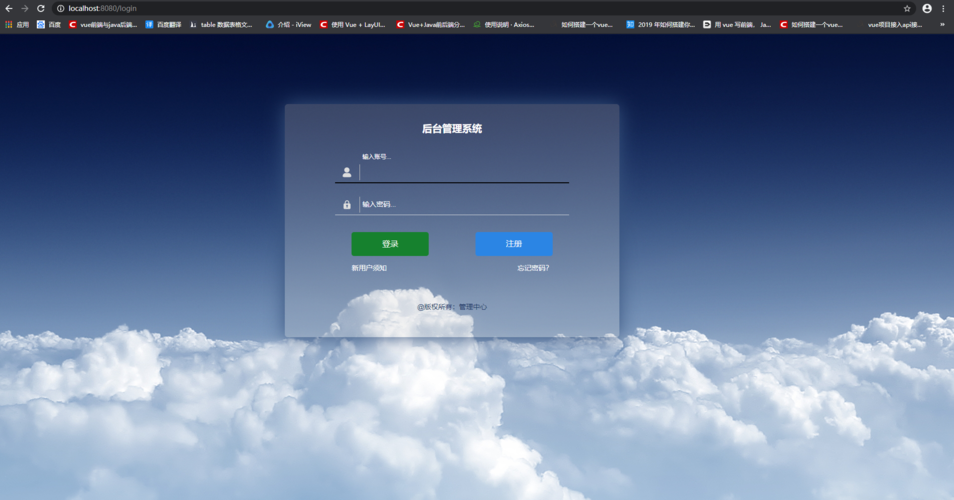Open the 2019 年如何搭建你 bookmark
Screen dimensions: 954x500
point(661,25)
